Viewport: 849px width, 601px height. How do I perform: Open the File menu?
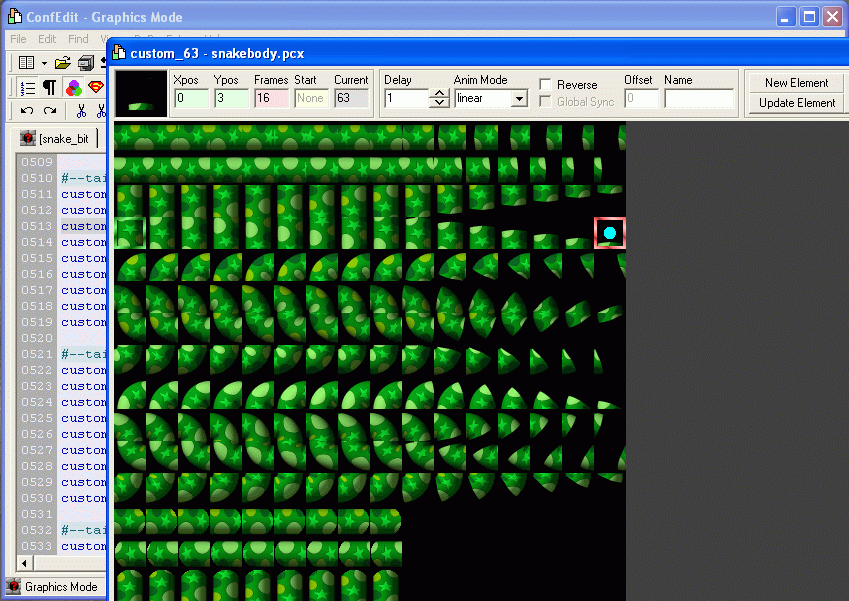tap(18, 39)
